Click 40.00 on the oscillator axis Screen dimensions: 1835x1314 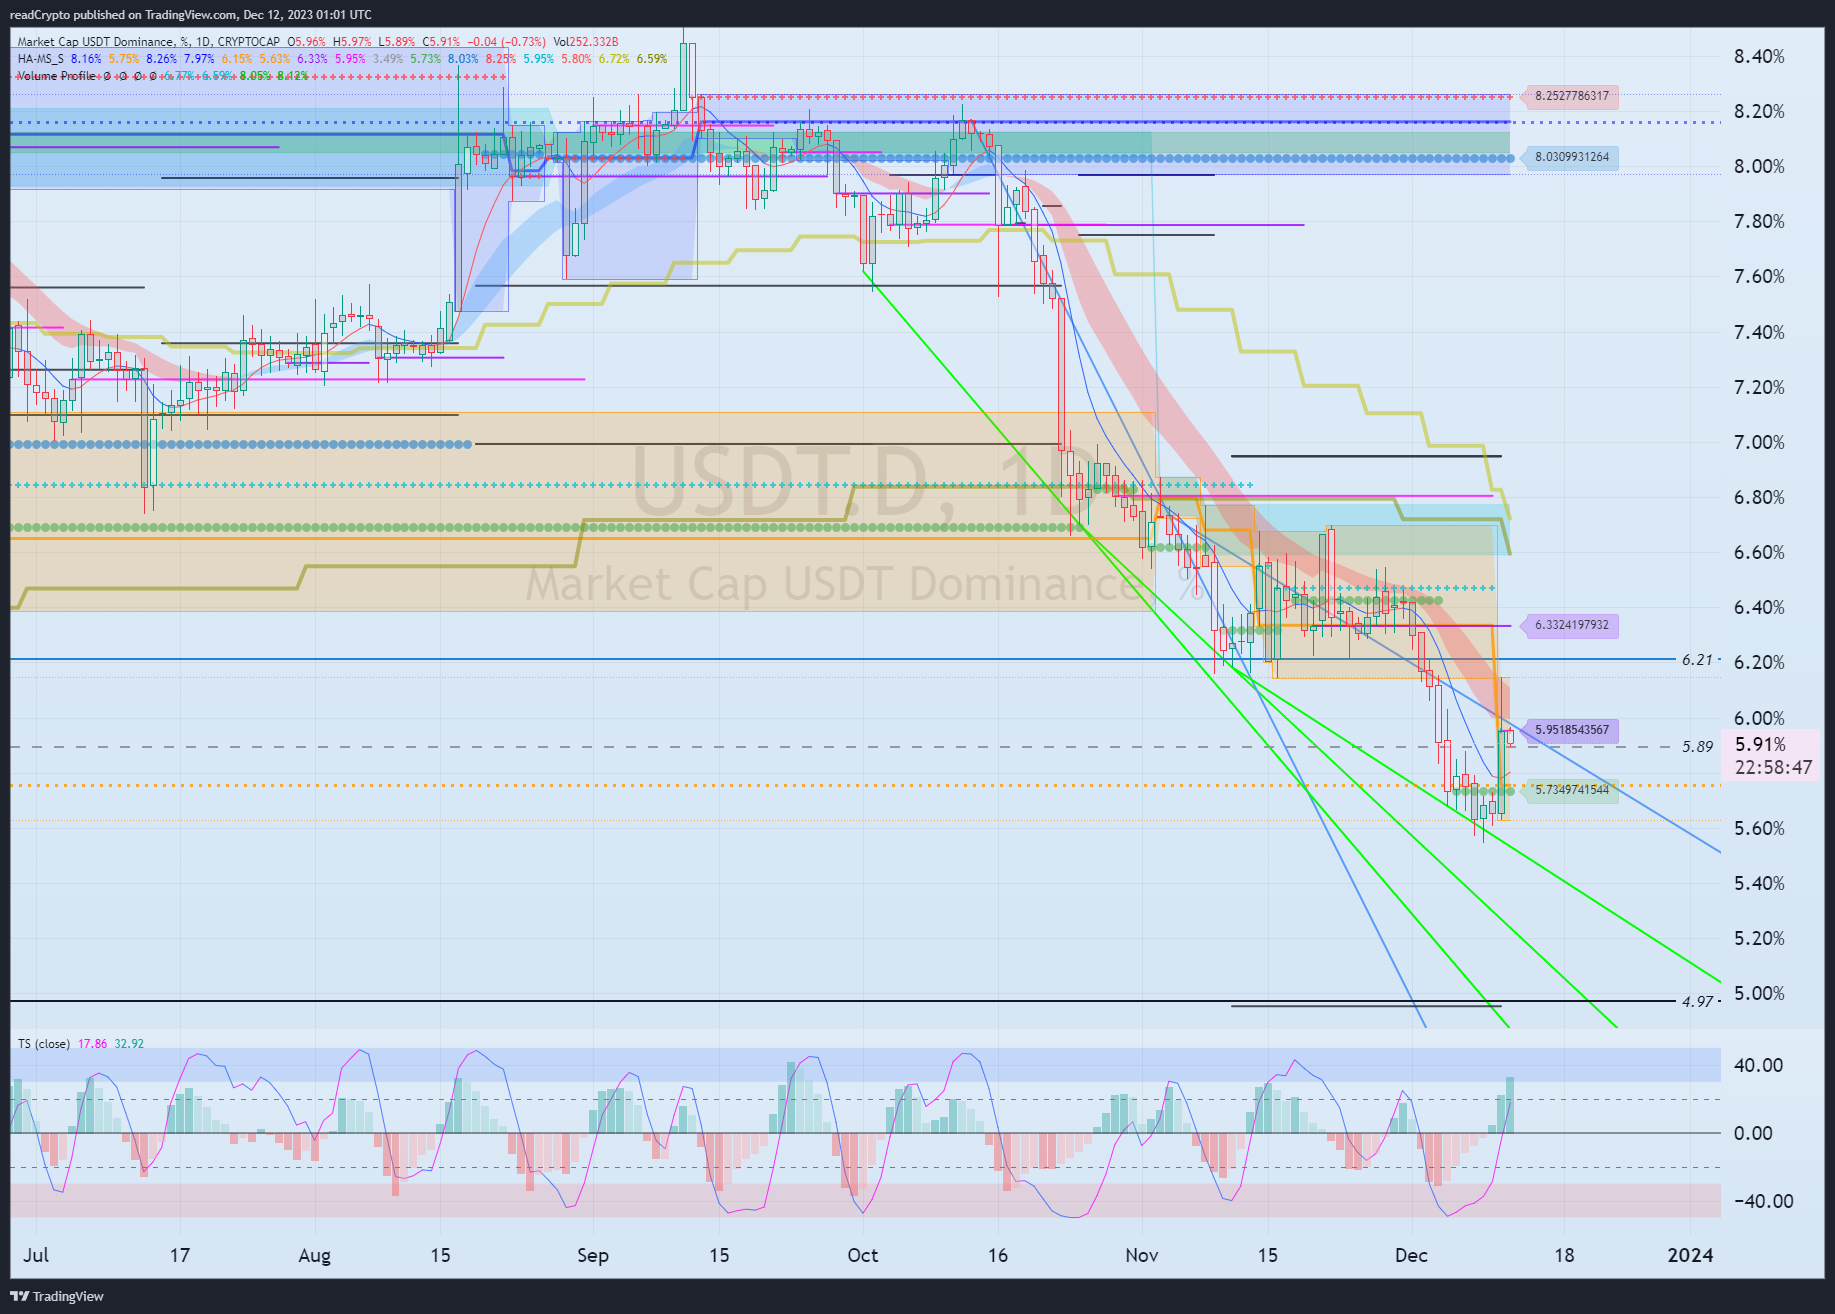1758,1065
